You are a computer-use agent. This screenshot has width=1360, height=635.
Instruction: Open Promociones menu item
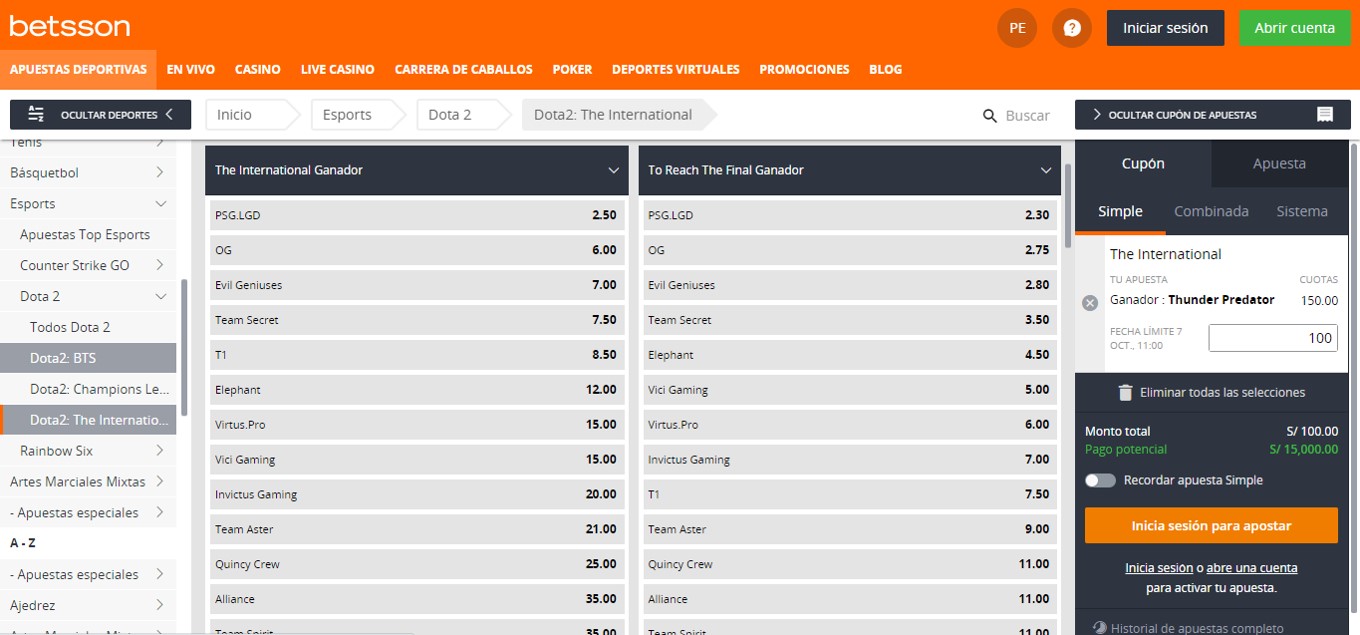804,70
